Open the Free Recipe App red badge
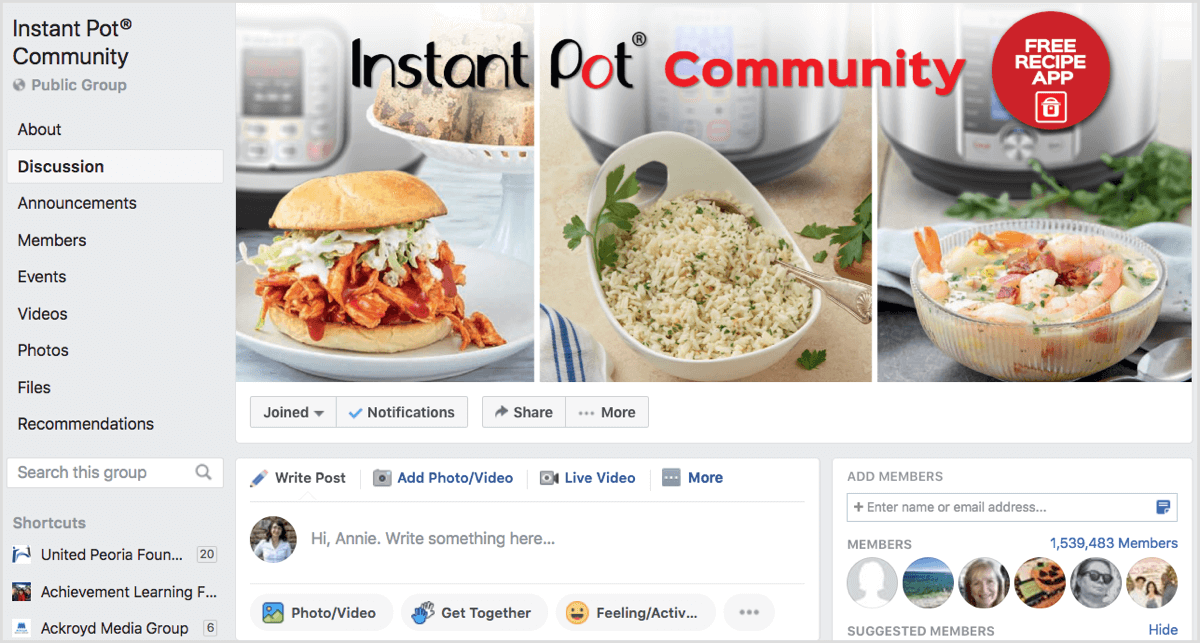This screenshot has width=1200, height=643. [1051, 70]
